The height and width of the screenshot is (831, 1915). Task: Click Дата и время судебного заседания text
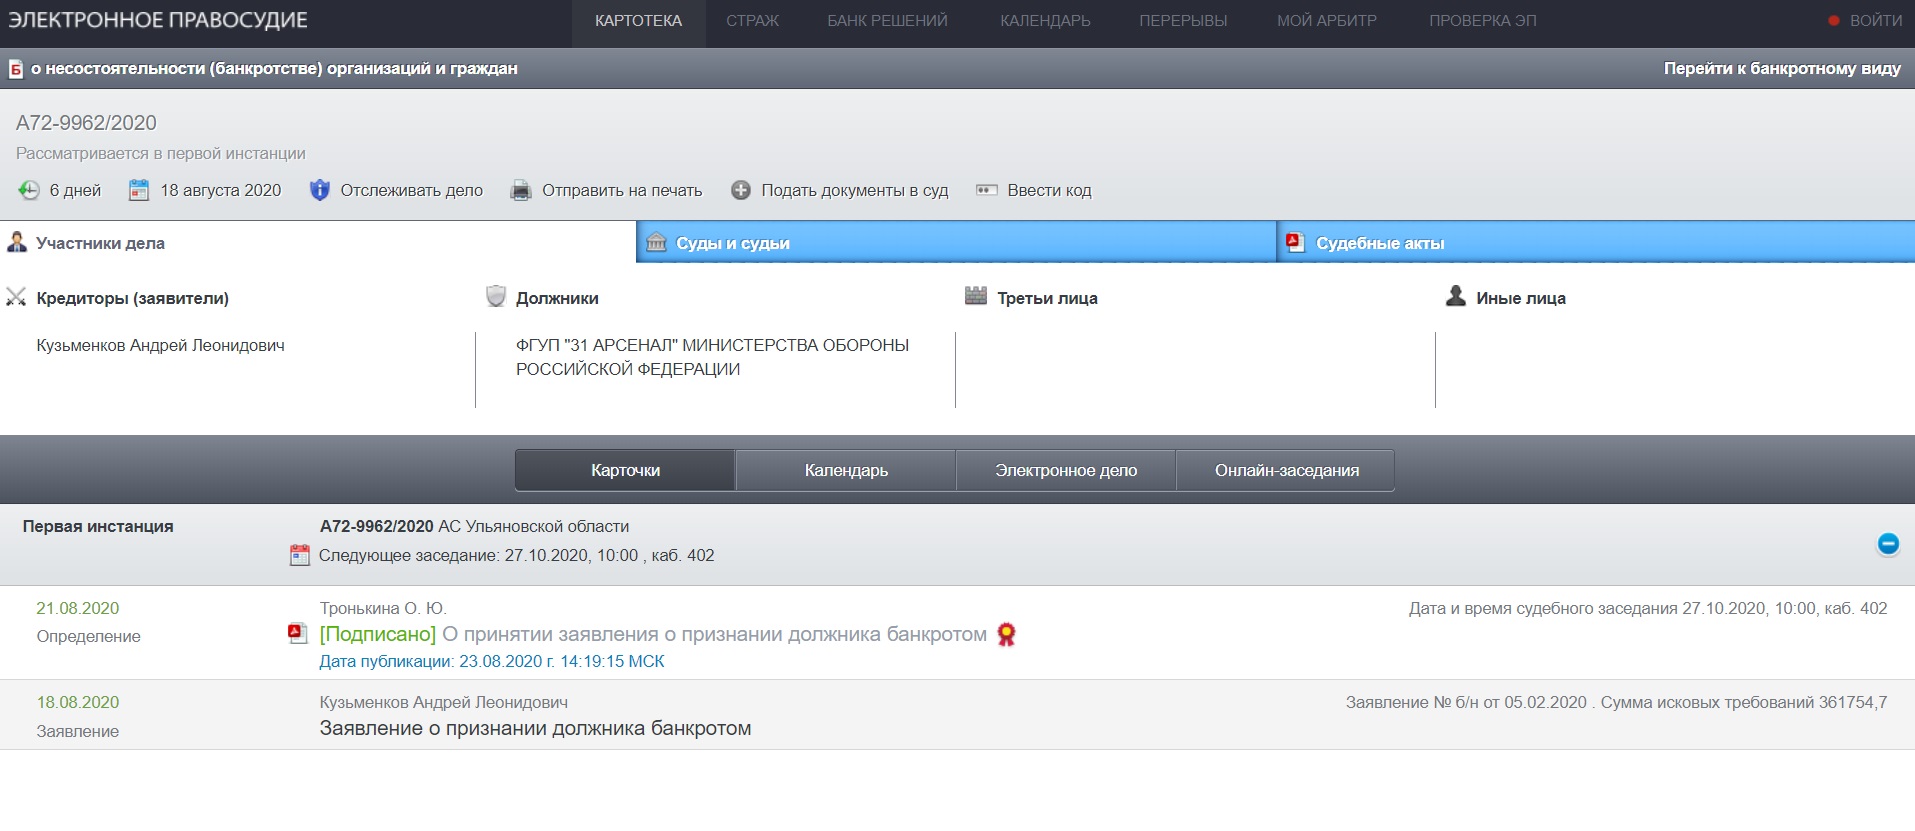coord(1648,608)
